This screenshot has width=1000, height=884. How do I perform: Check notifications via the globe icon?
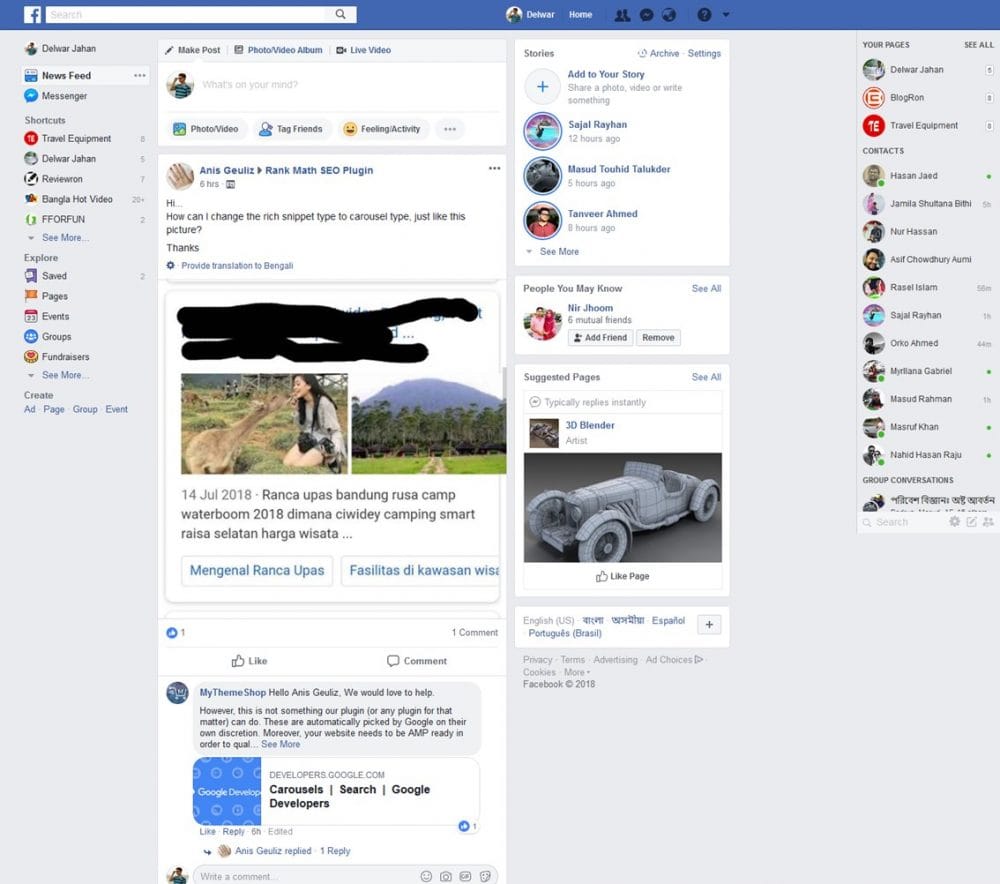667,14
